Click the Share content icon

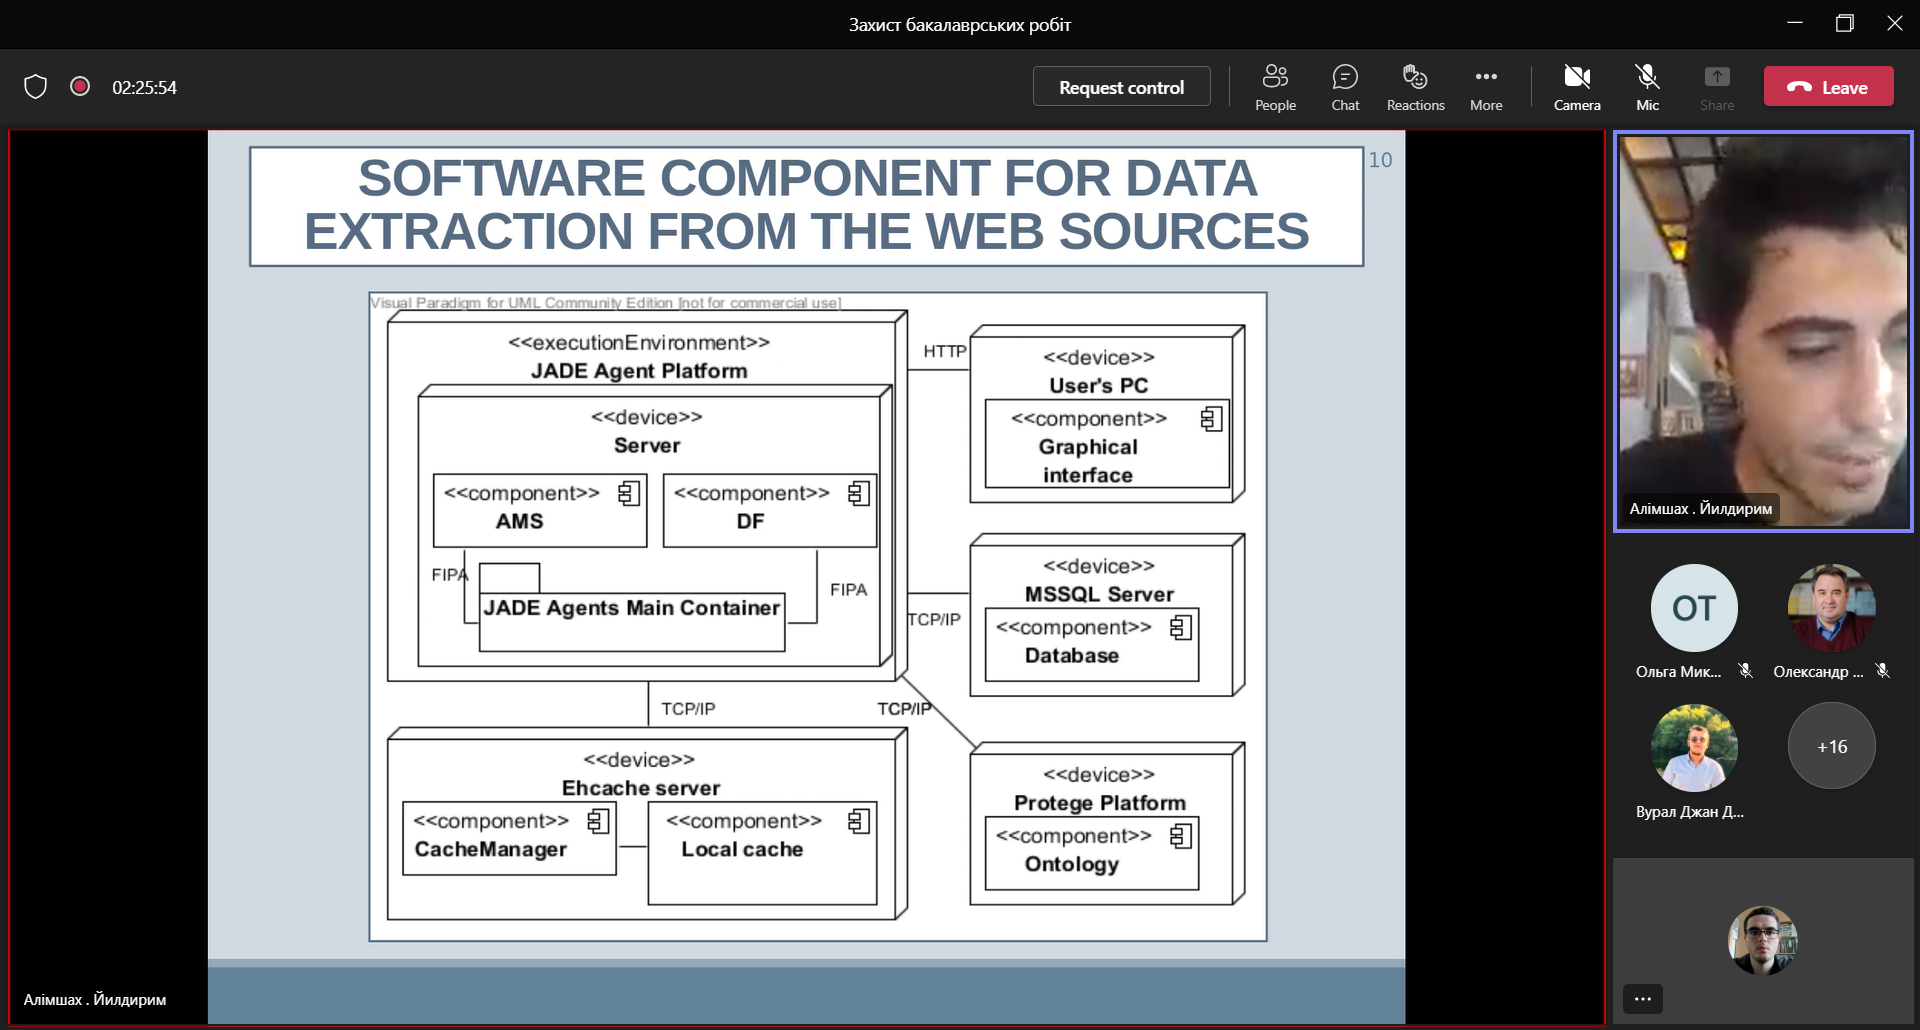click(x=1717, y=88)
